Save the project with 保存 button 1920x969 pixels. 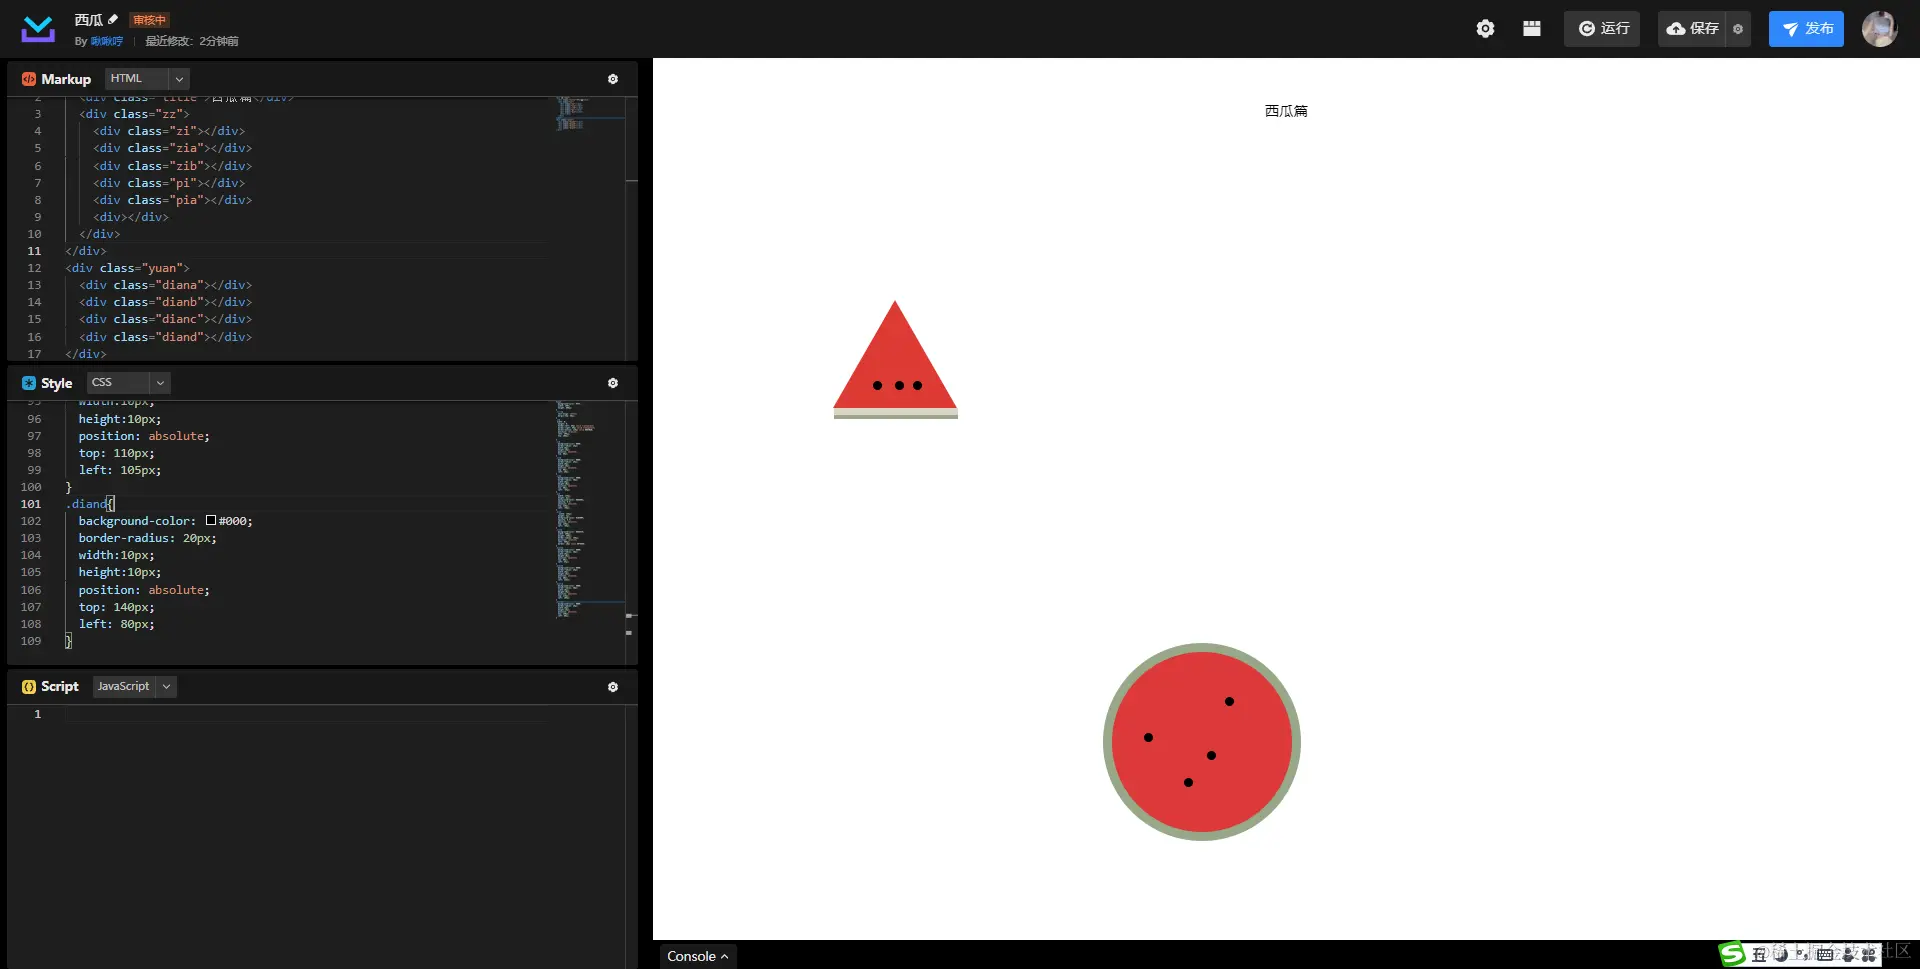(1693, 29)
